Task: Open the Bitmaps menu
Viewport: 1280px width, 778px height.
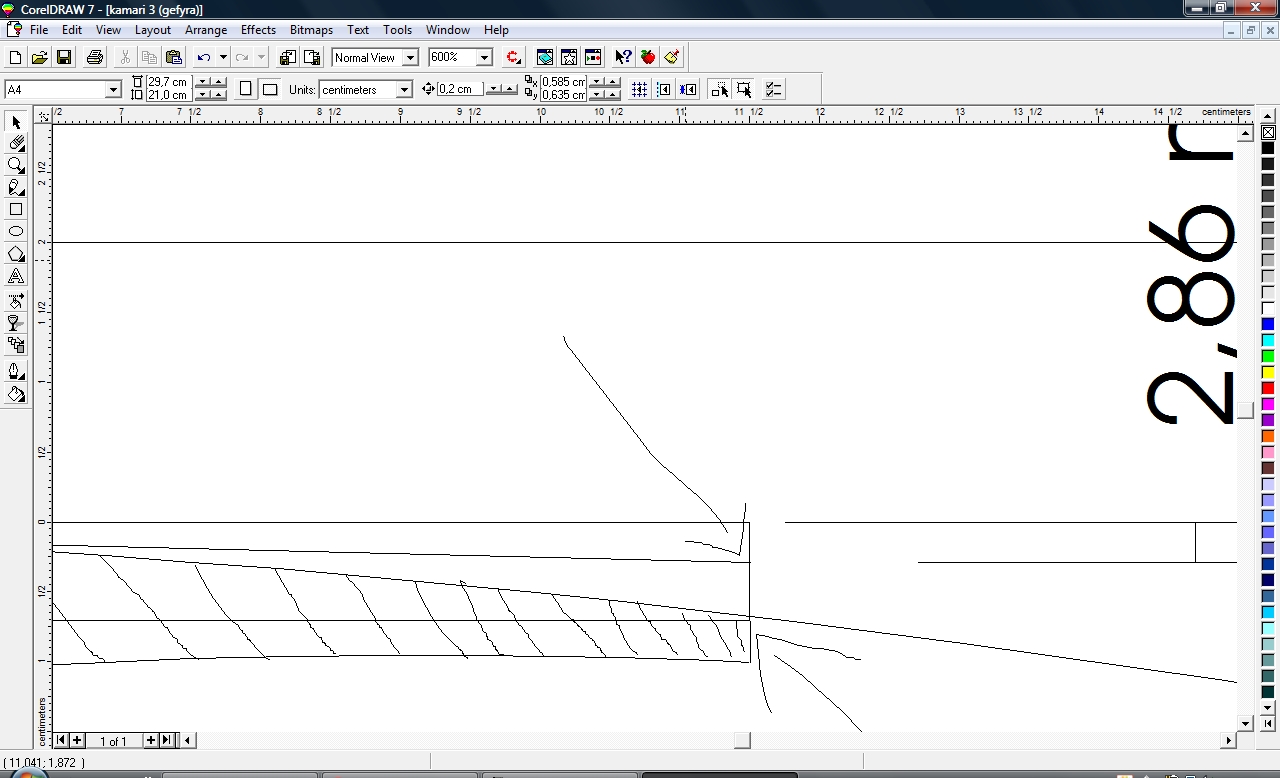Action: point(311,30)
